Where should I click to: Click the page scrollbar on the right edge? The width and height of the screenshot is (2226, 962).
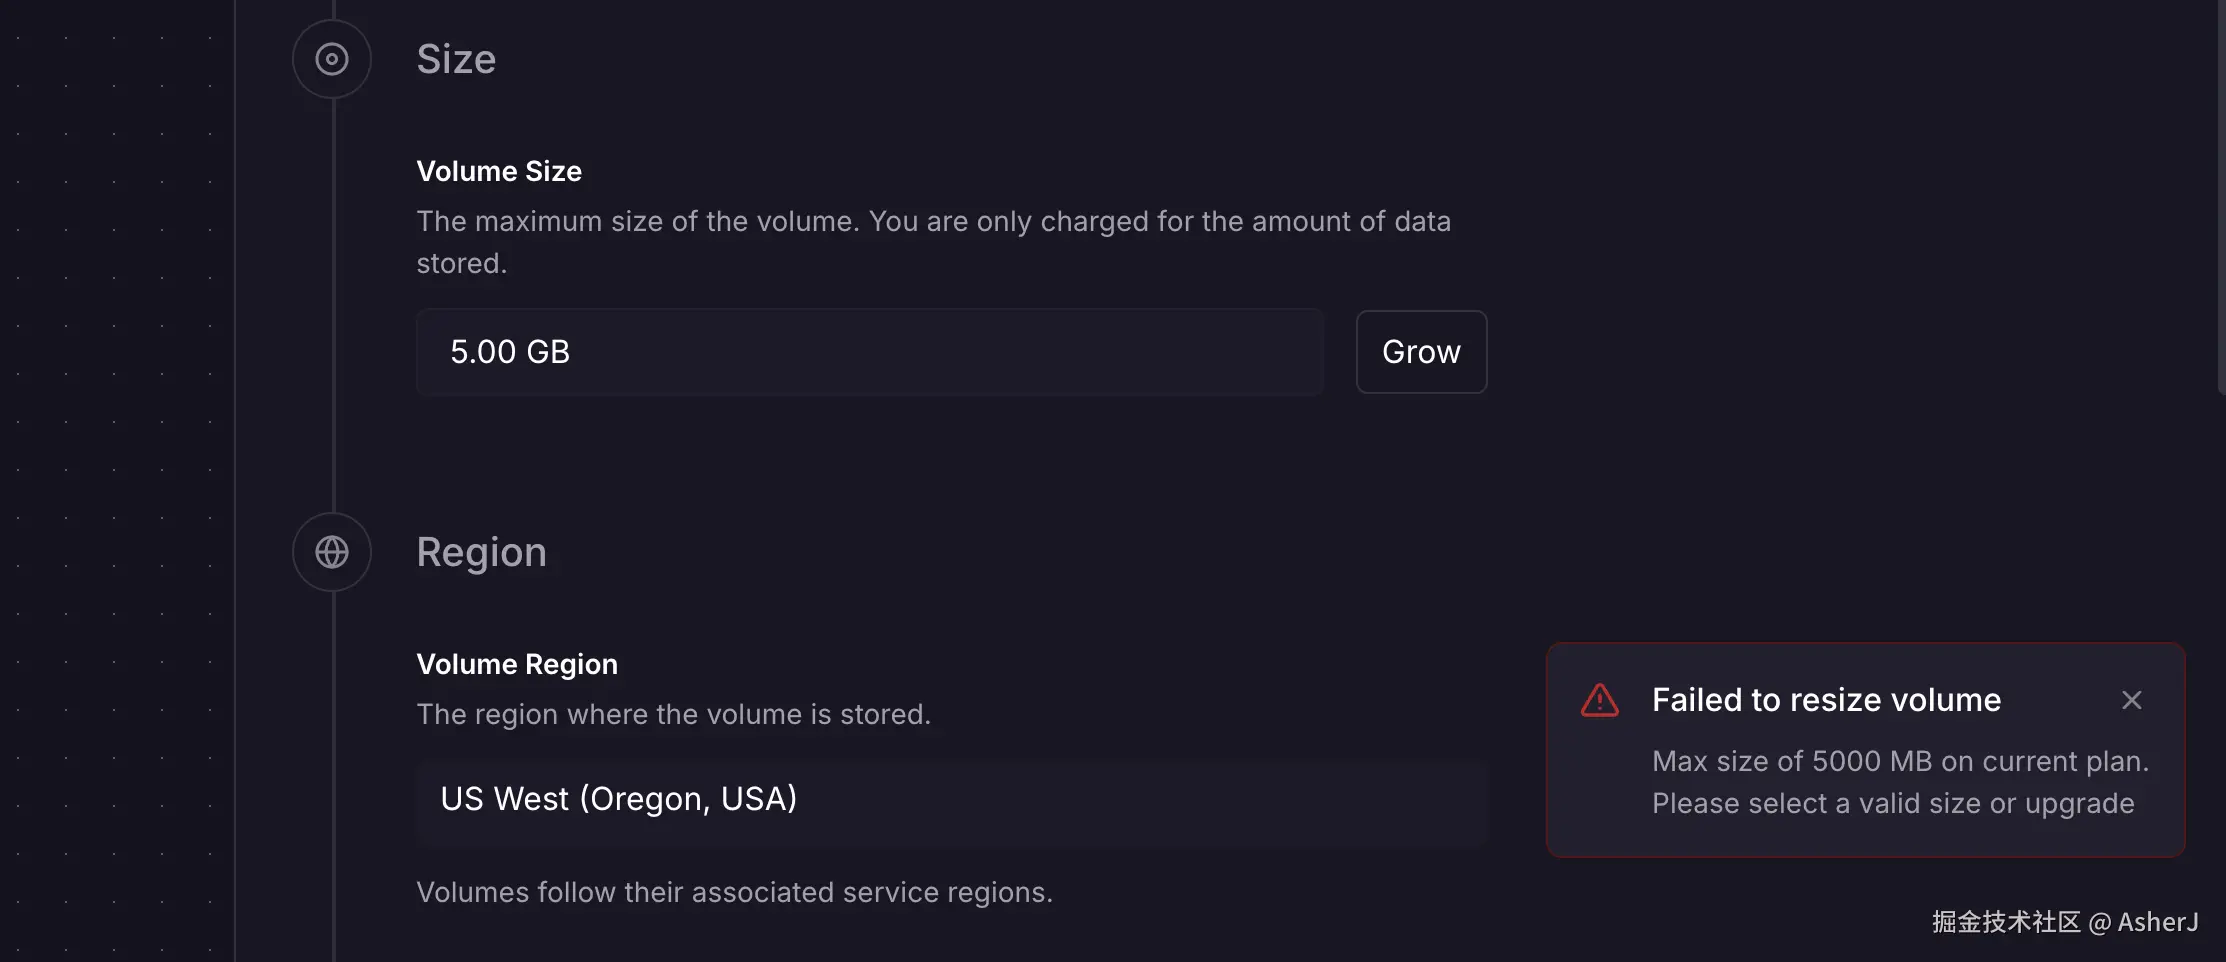pyautogui.click(x=2221, y=200)
